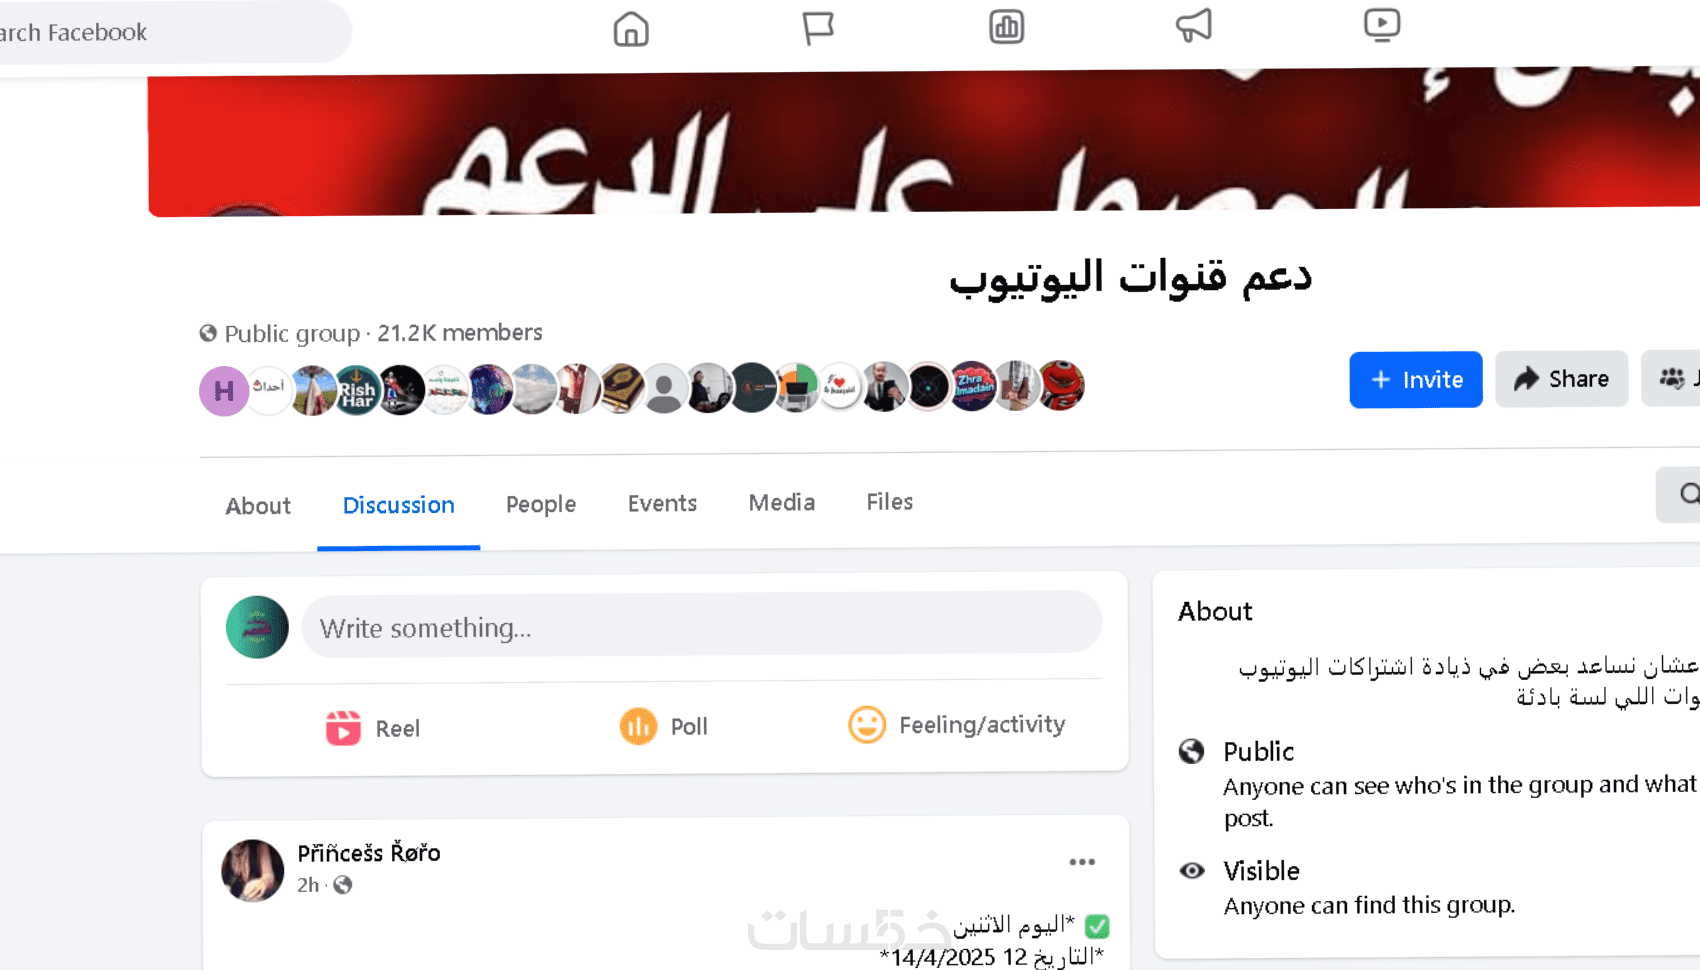Start a Poll in the group
Screen dimensions: 1700x970
664,726
